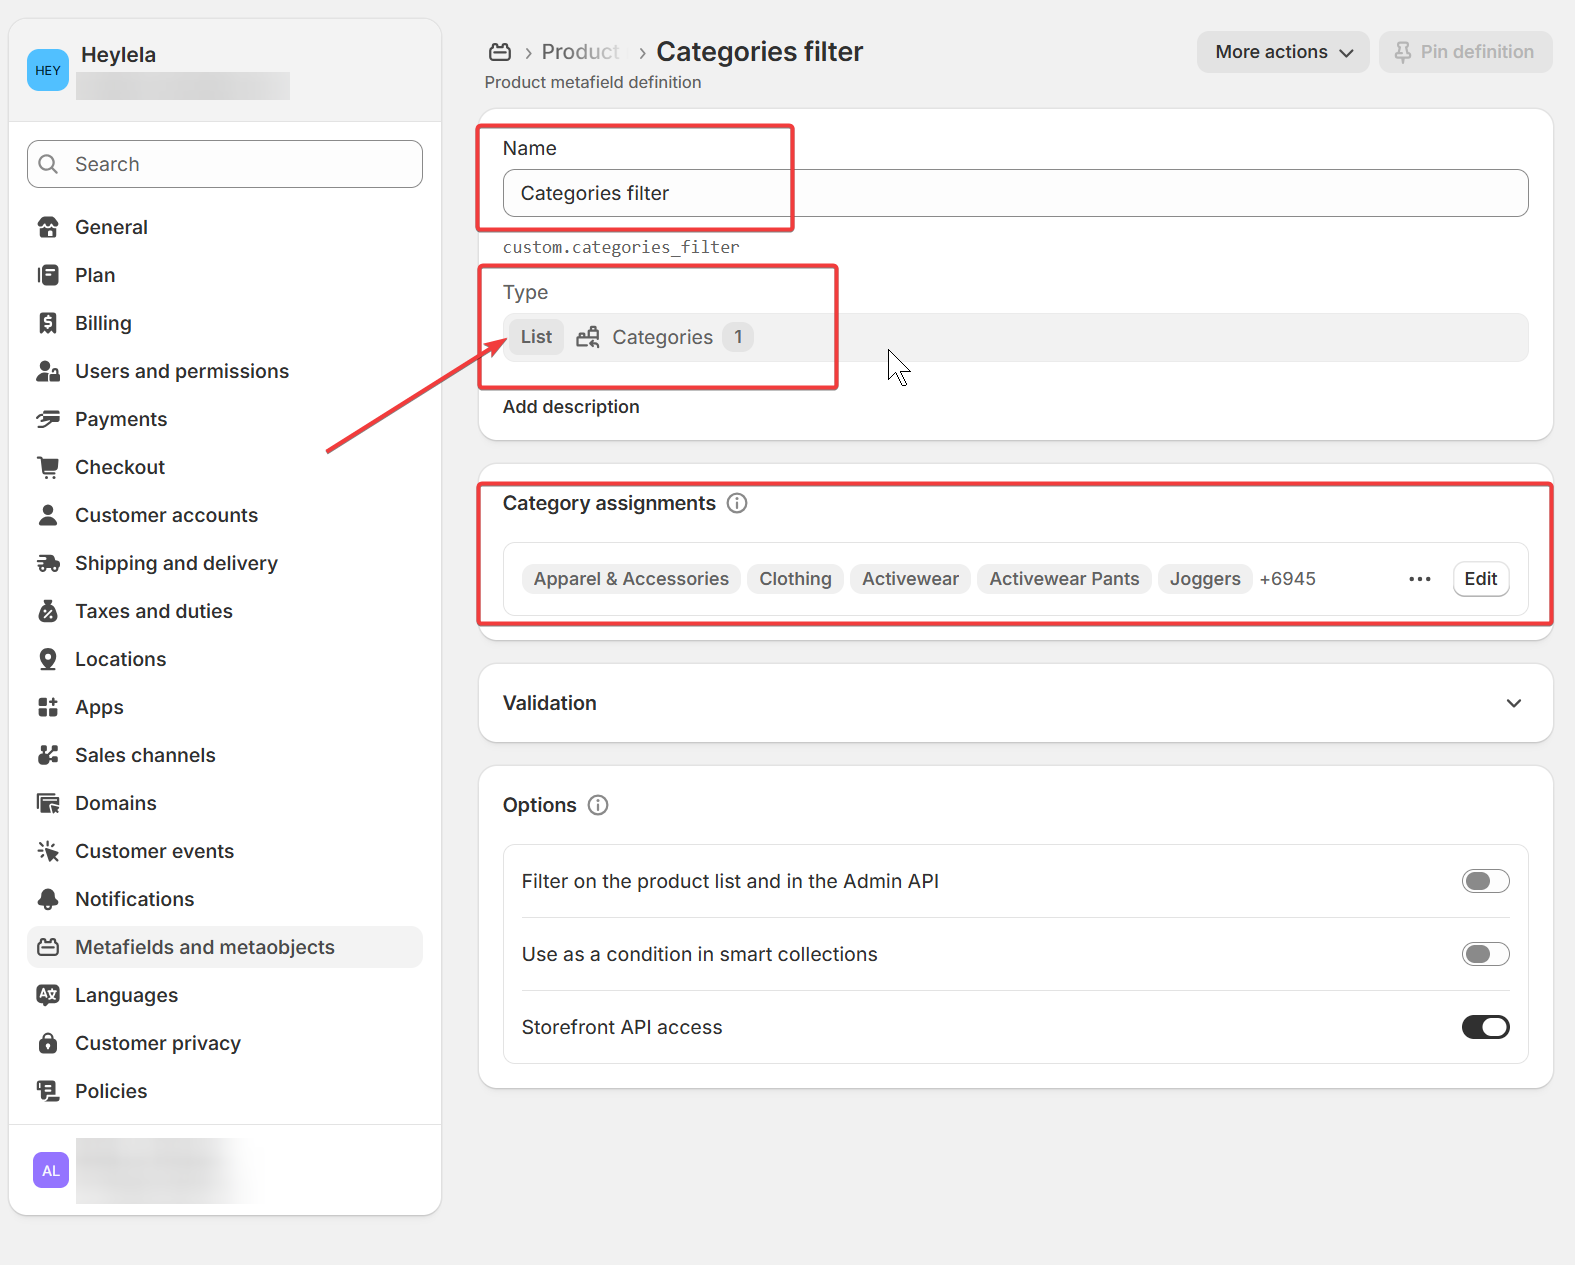This screenshot has width=1575, height=1265.
Task: Open Customer accounts settings
Action: click(x=225, y=515)
